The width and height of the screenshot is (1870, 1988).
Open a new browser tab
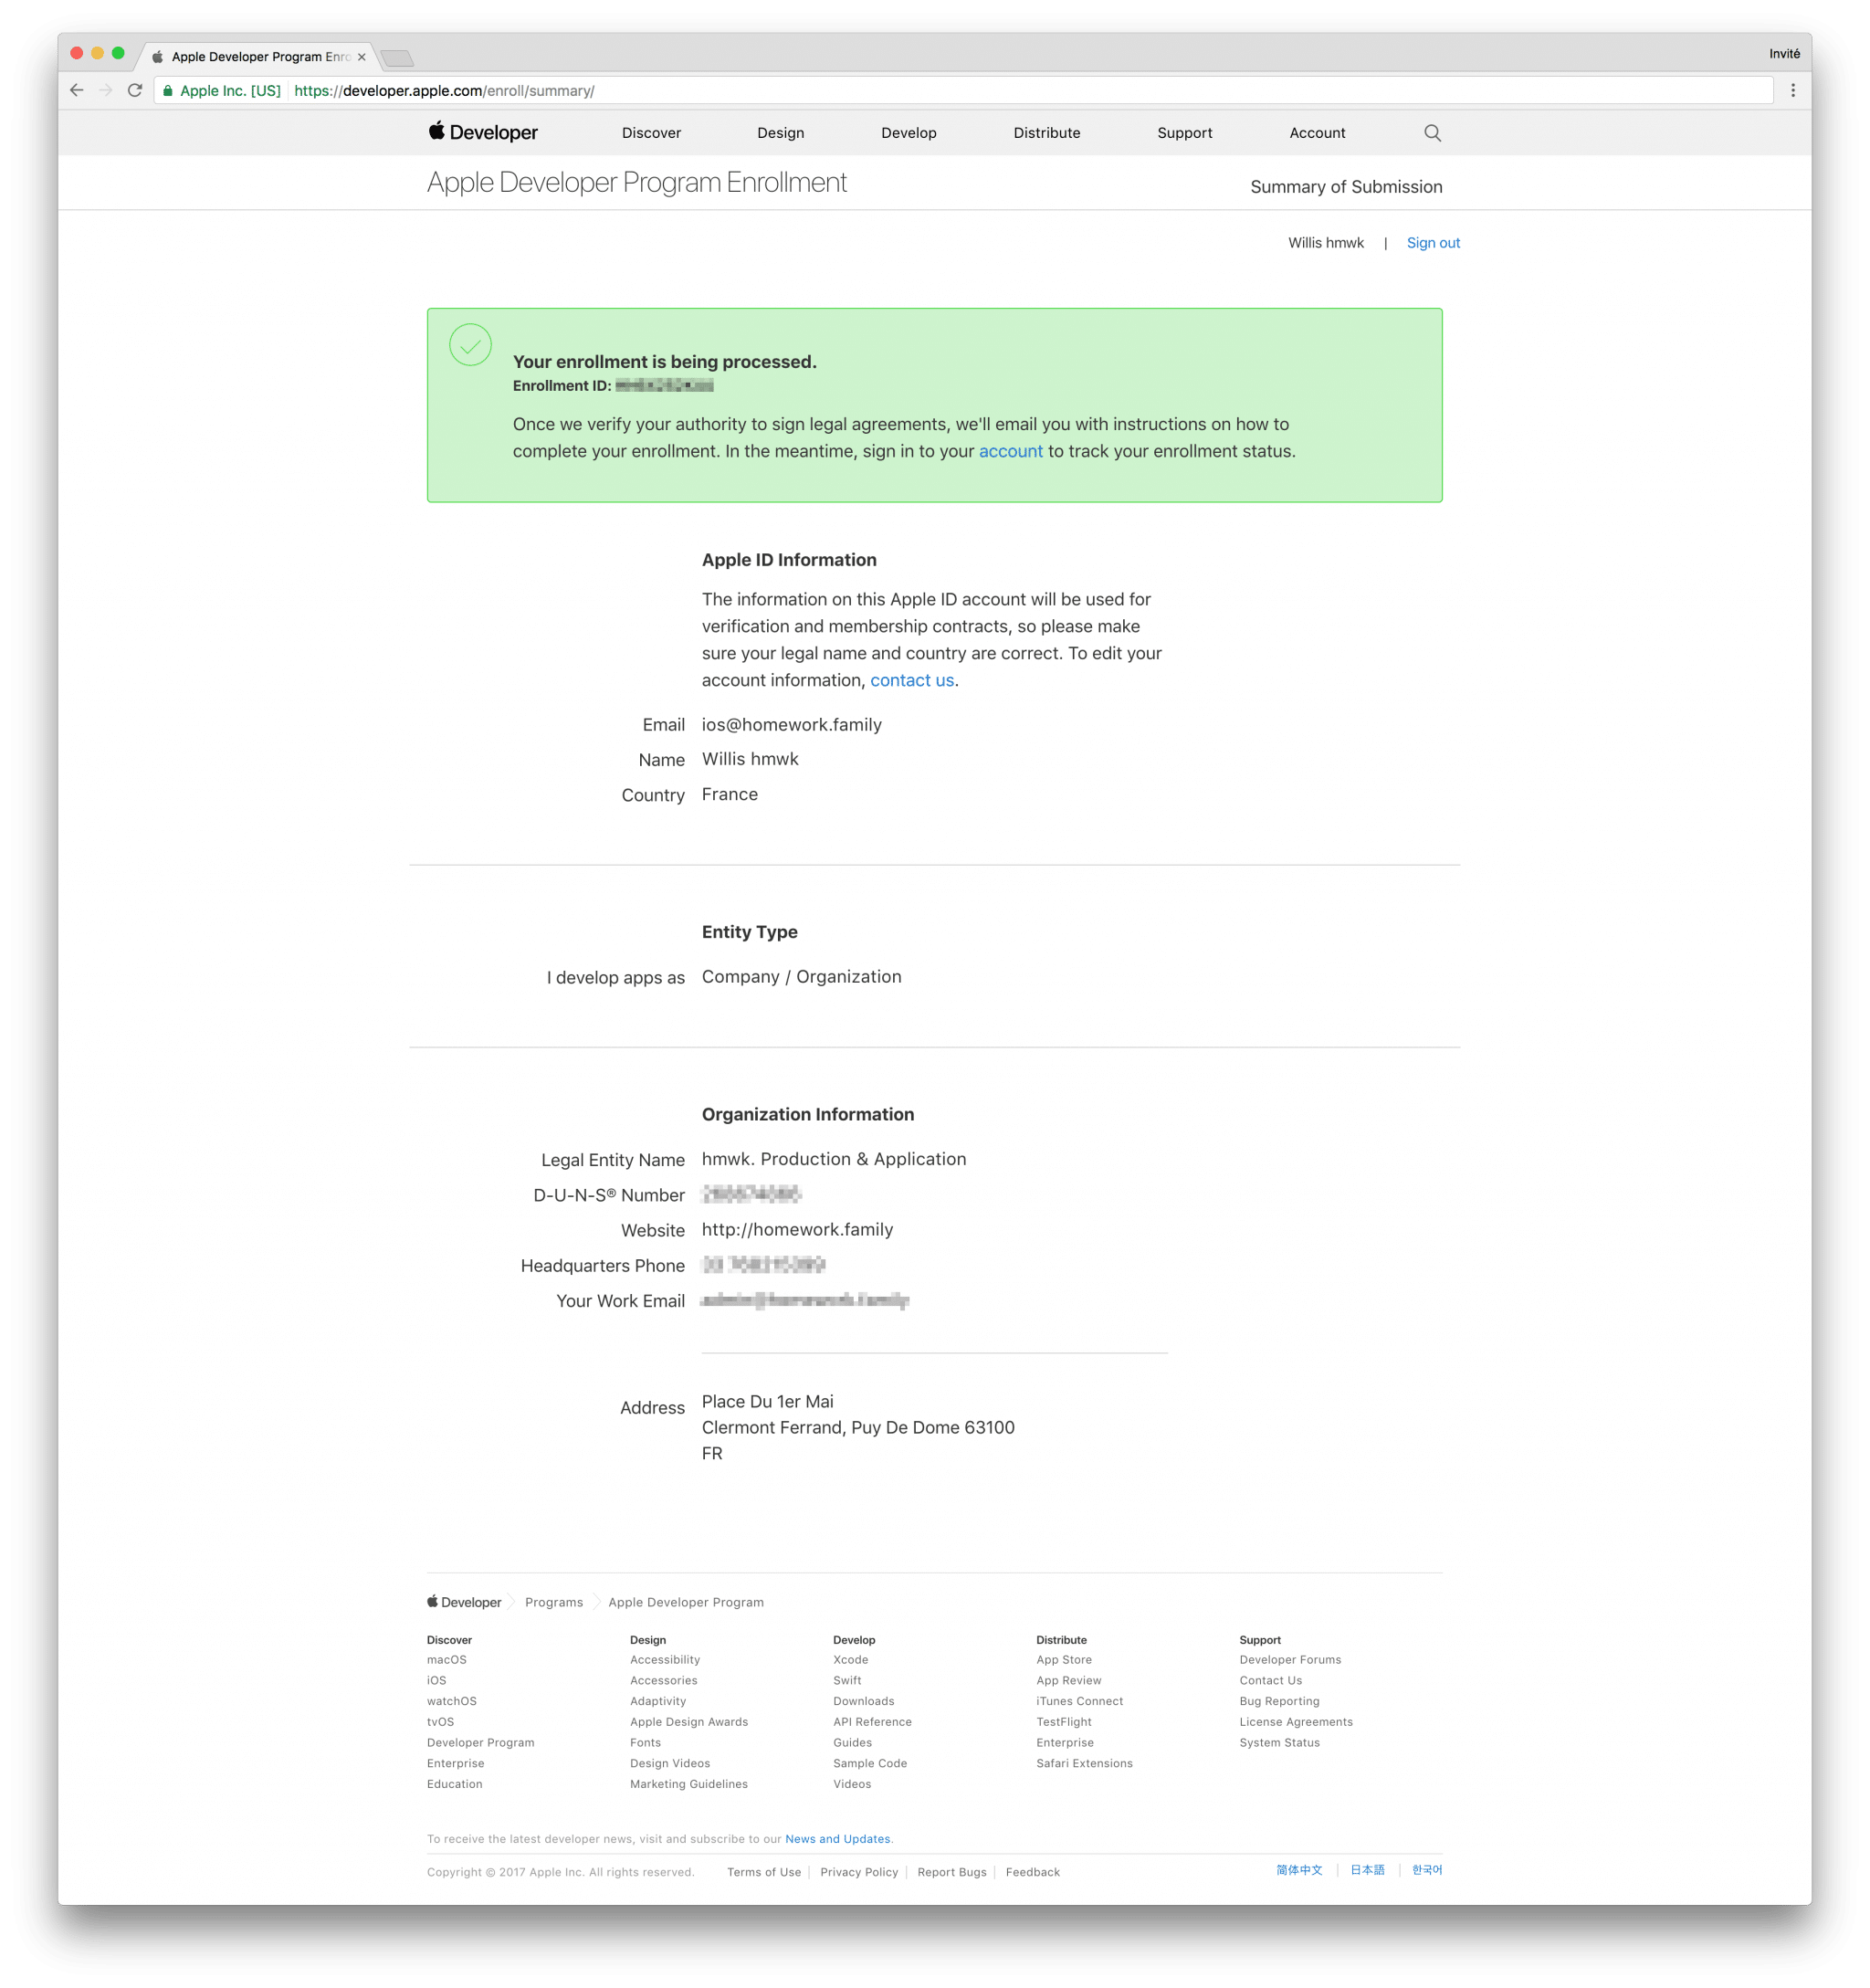[397, 58]
